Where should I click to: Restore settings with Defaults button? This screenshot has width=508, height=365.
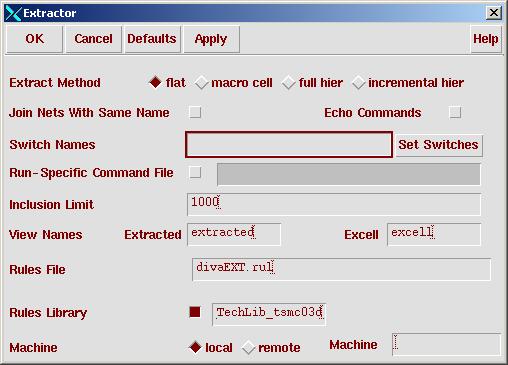[x=152, y=39]
